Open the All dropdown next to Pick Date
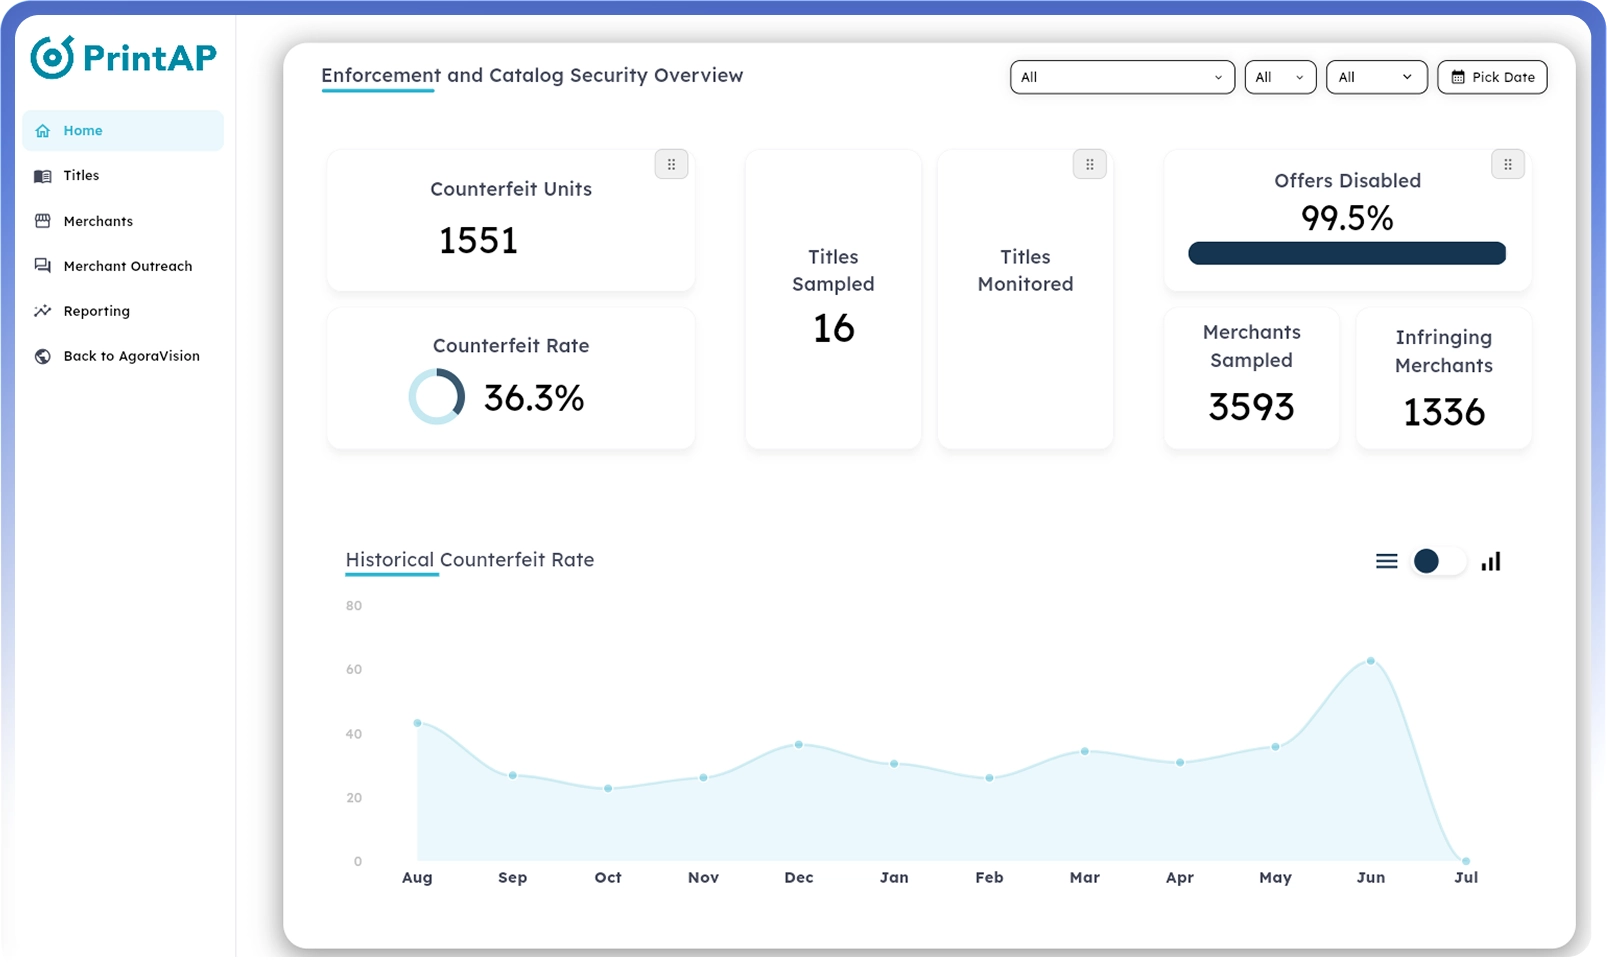 (1376, 77)
